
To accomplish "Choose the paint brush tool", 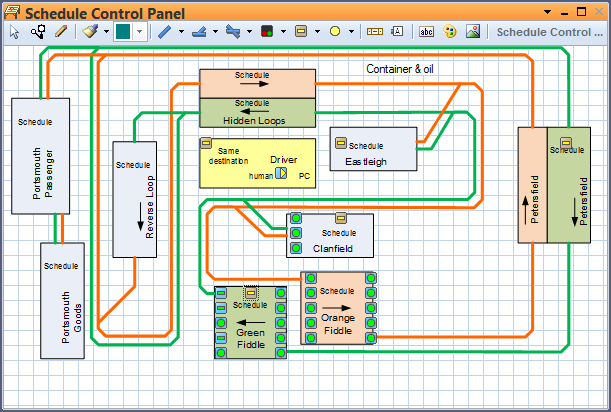I will (x=89, y=31).
